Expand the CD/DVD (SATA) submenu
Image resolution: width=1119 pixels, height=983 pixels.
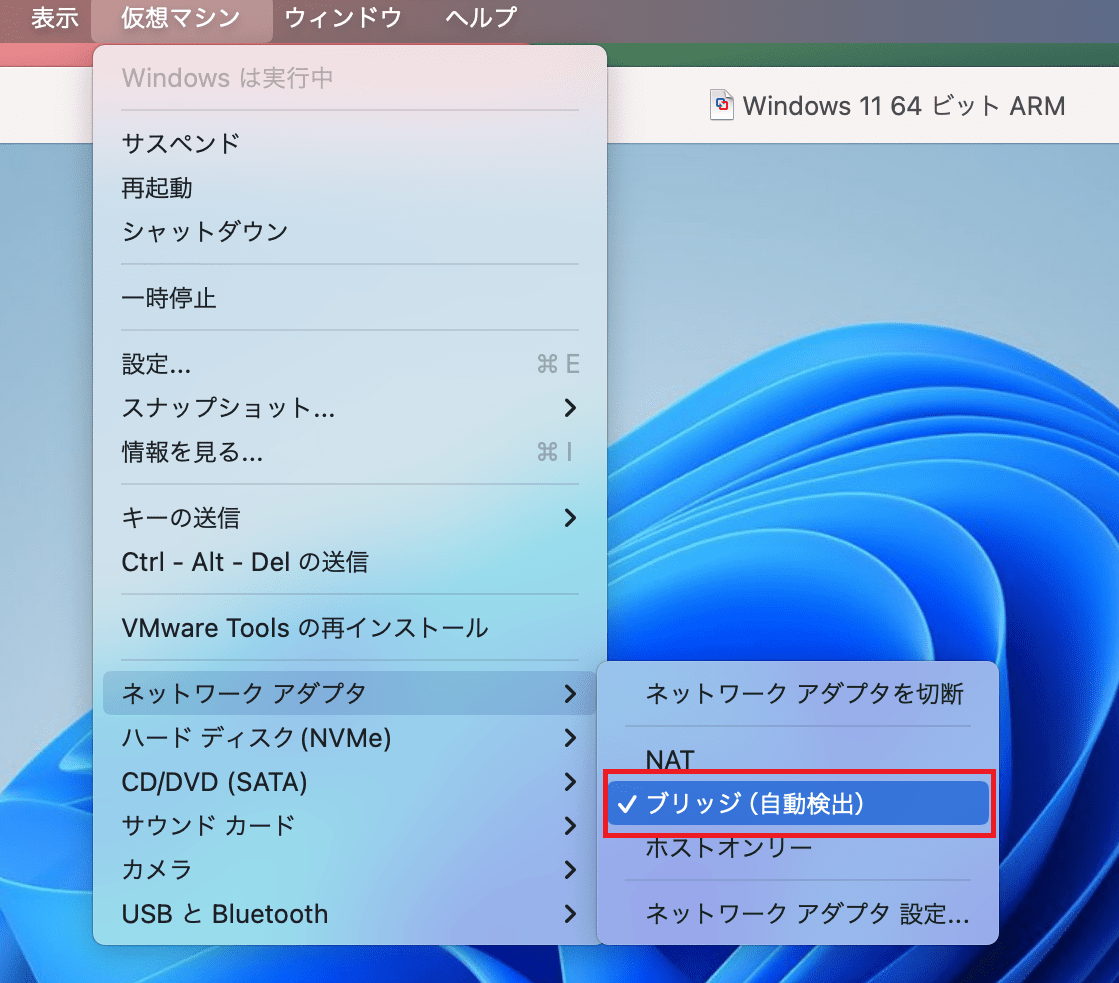point(350,782)
